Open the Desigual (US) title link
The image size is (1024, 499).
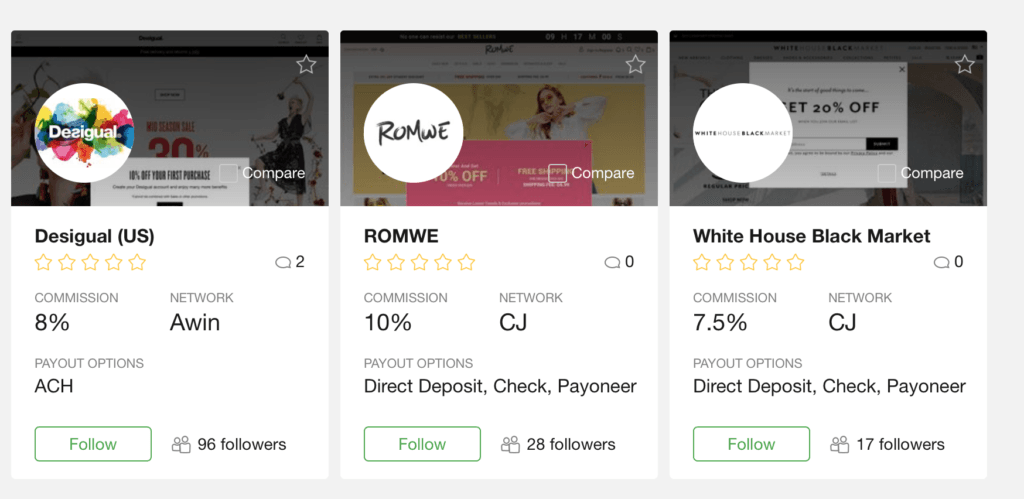pyautogui.click(x=95, y=236)
